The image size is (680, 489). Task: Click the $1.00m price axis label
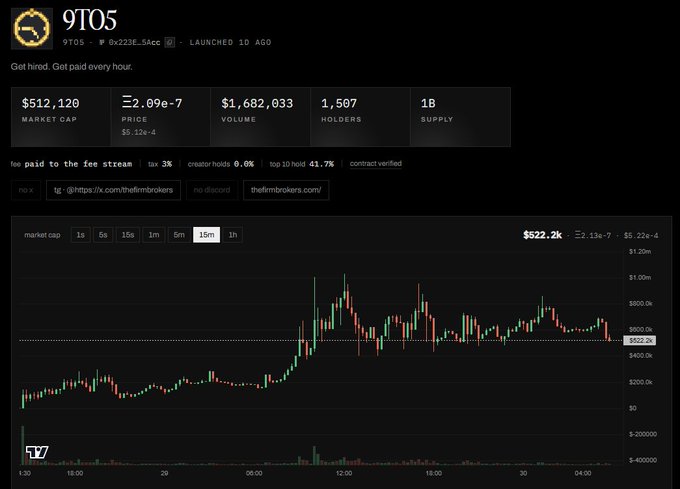coord(640,277)
